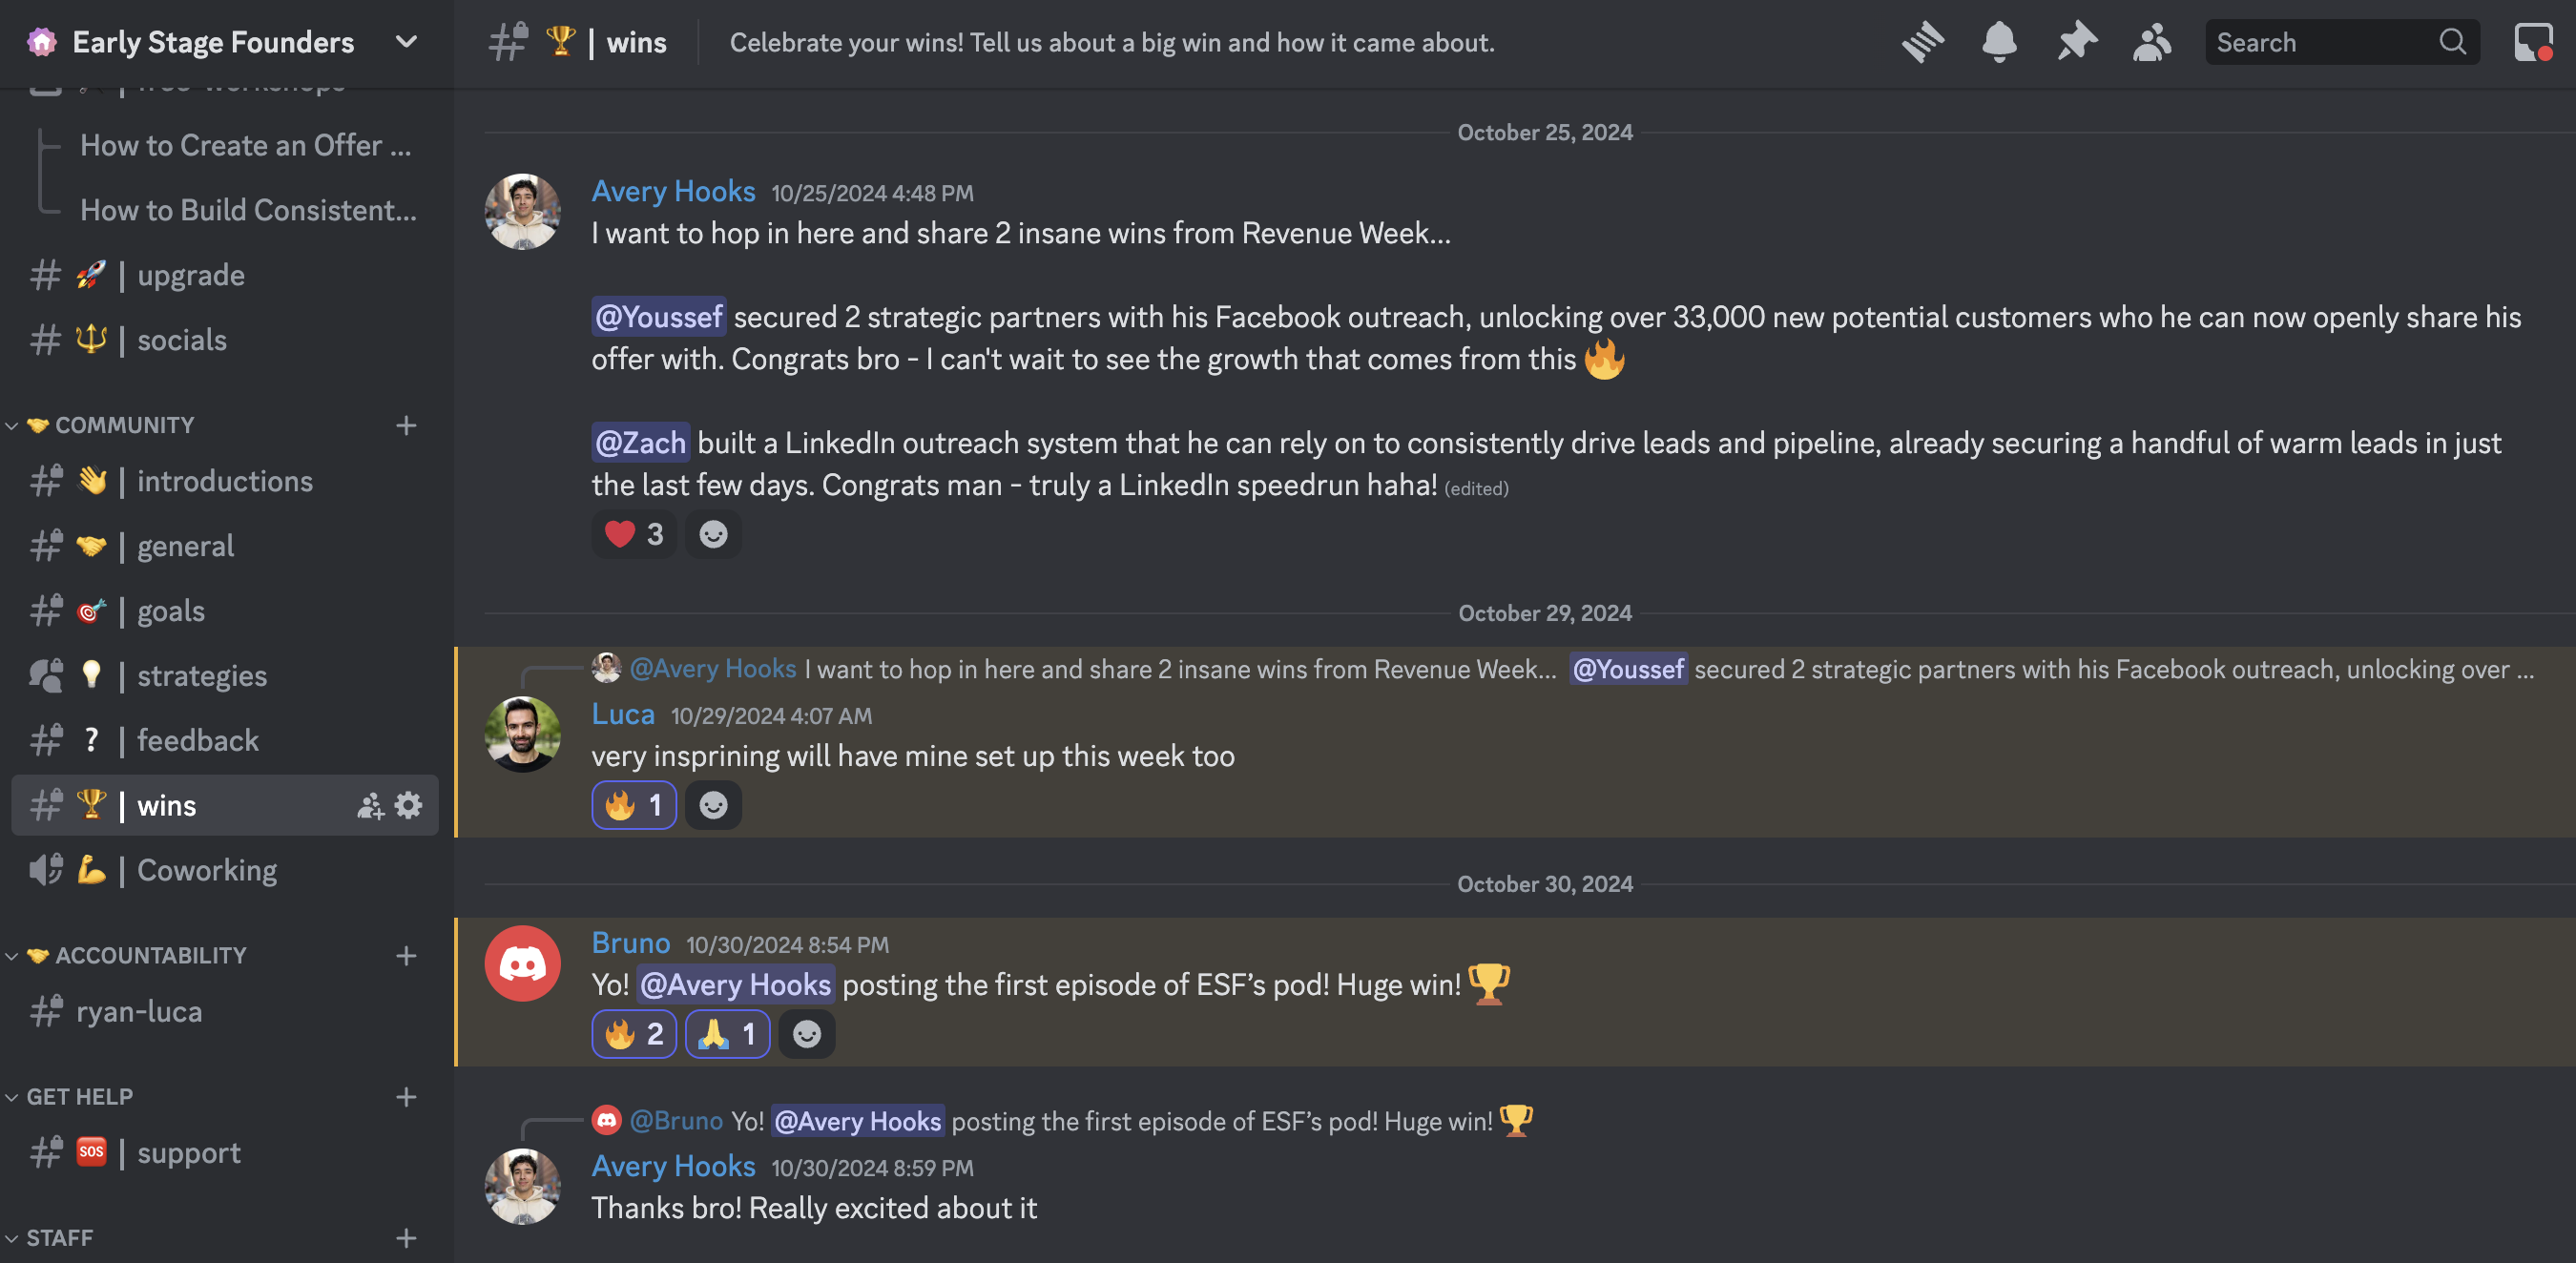This screenshot has width=2576, height=1263.
Task: Open the Early Stage Founders server dropdown
Action: click(x=405, y=42)
